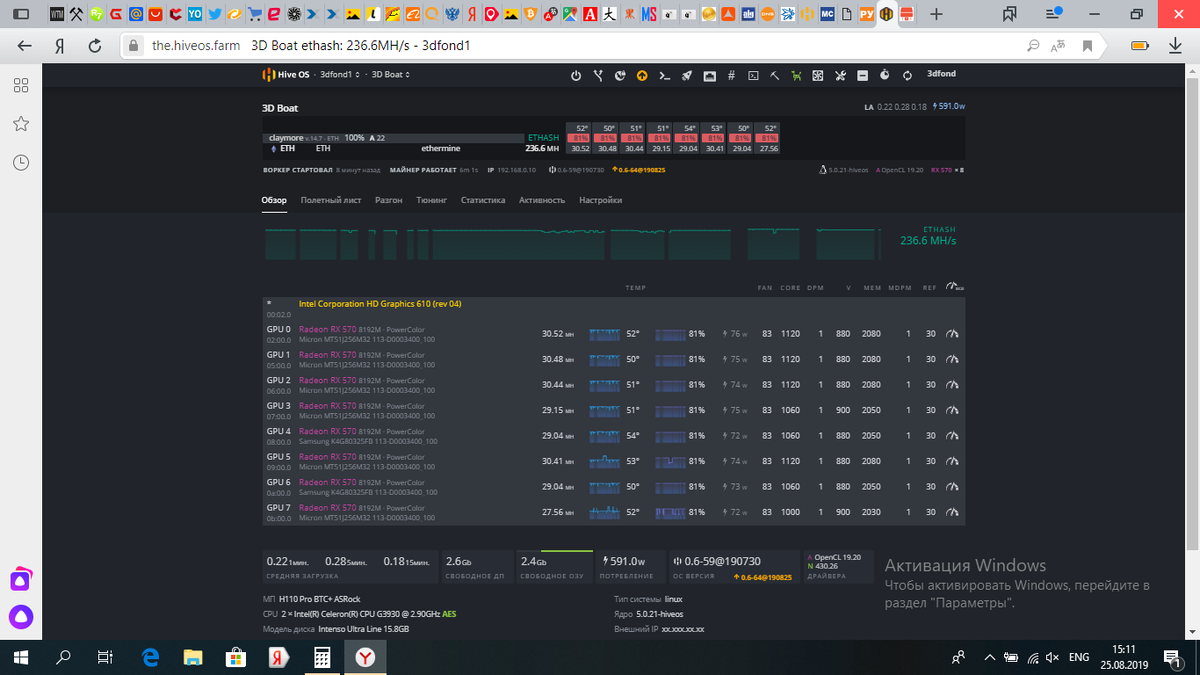Viewport: 1200px width, 675px height.
Task: Click the hashrate history graph
Action: [575, 245]
